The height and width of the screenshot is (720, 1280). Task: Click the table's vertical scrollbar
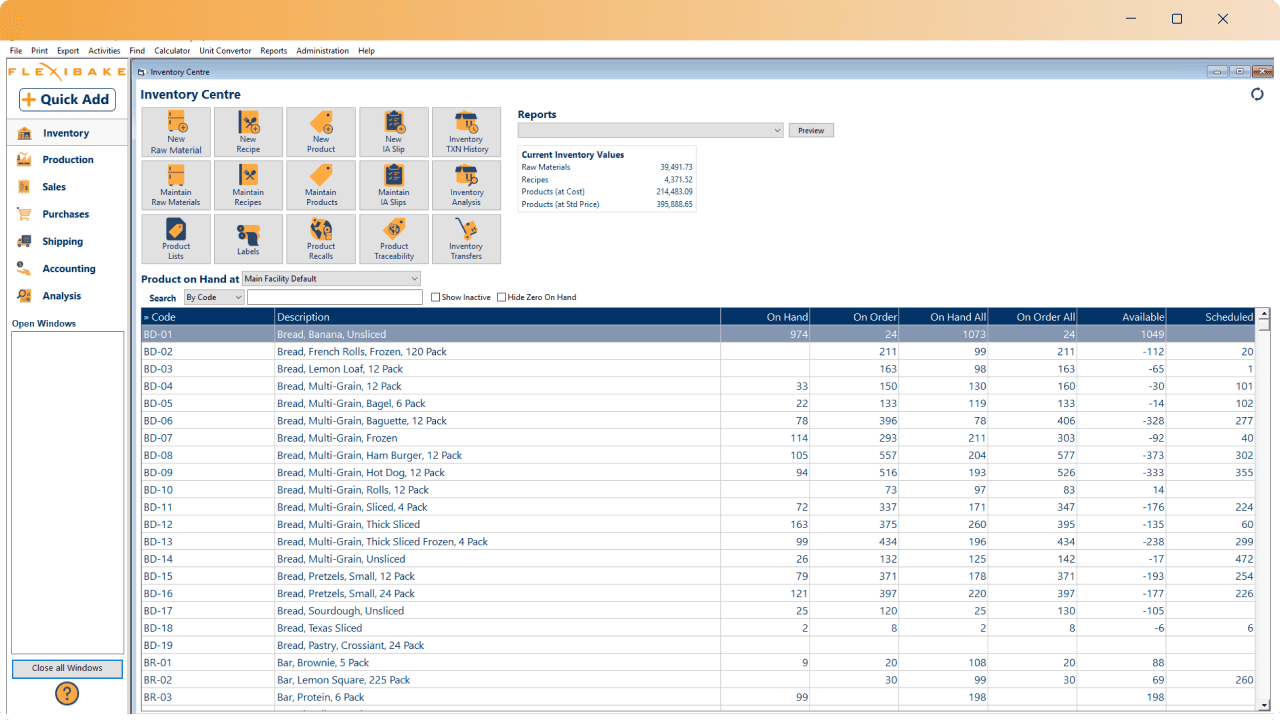tap(1263, 500)
